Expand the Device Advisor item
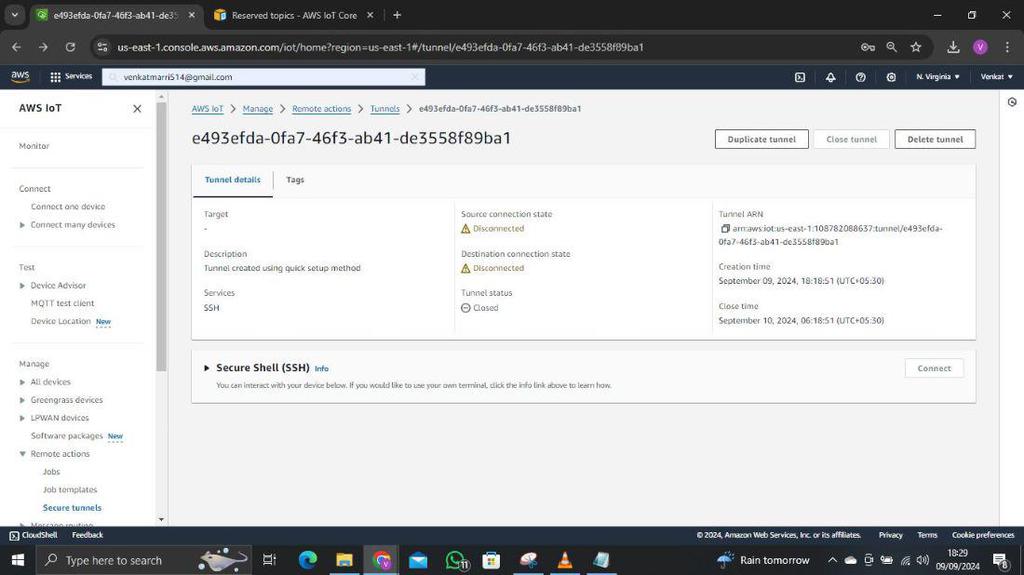 [x=22, y=286]
